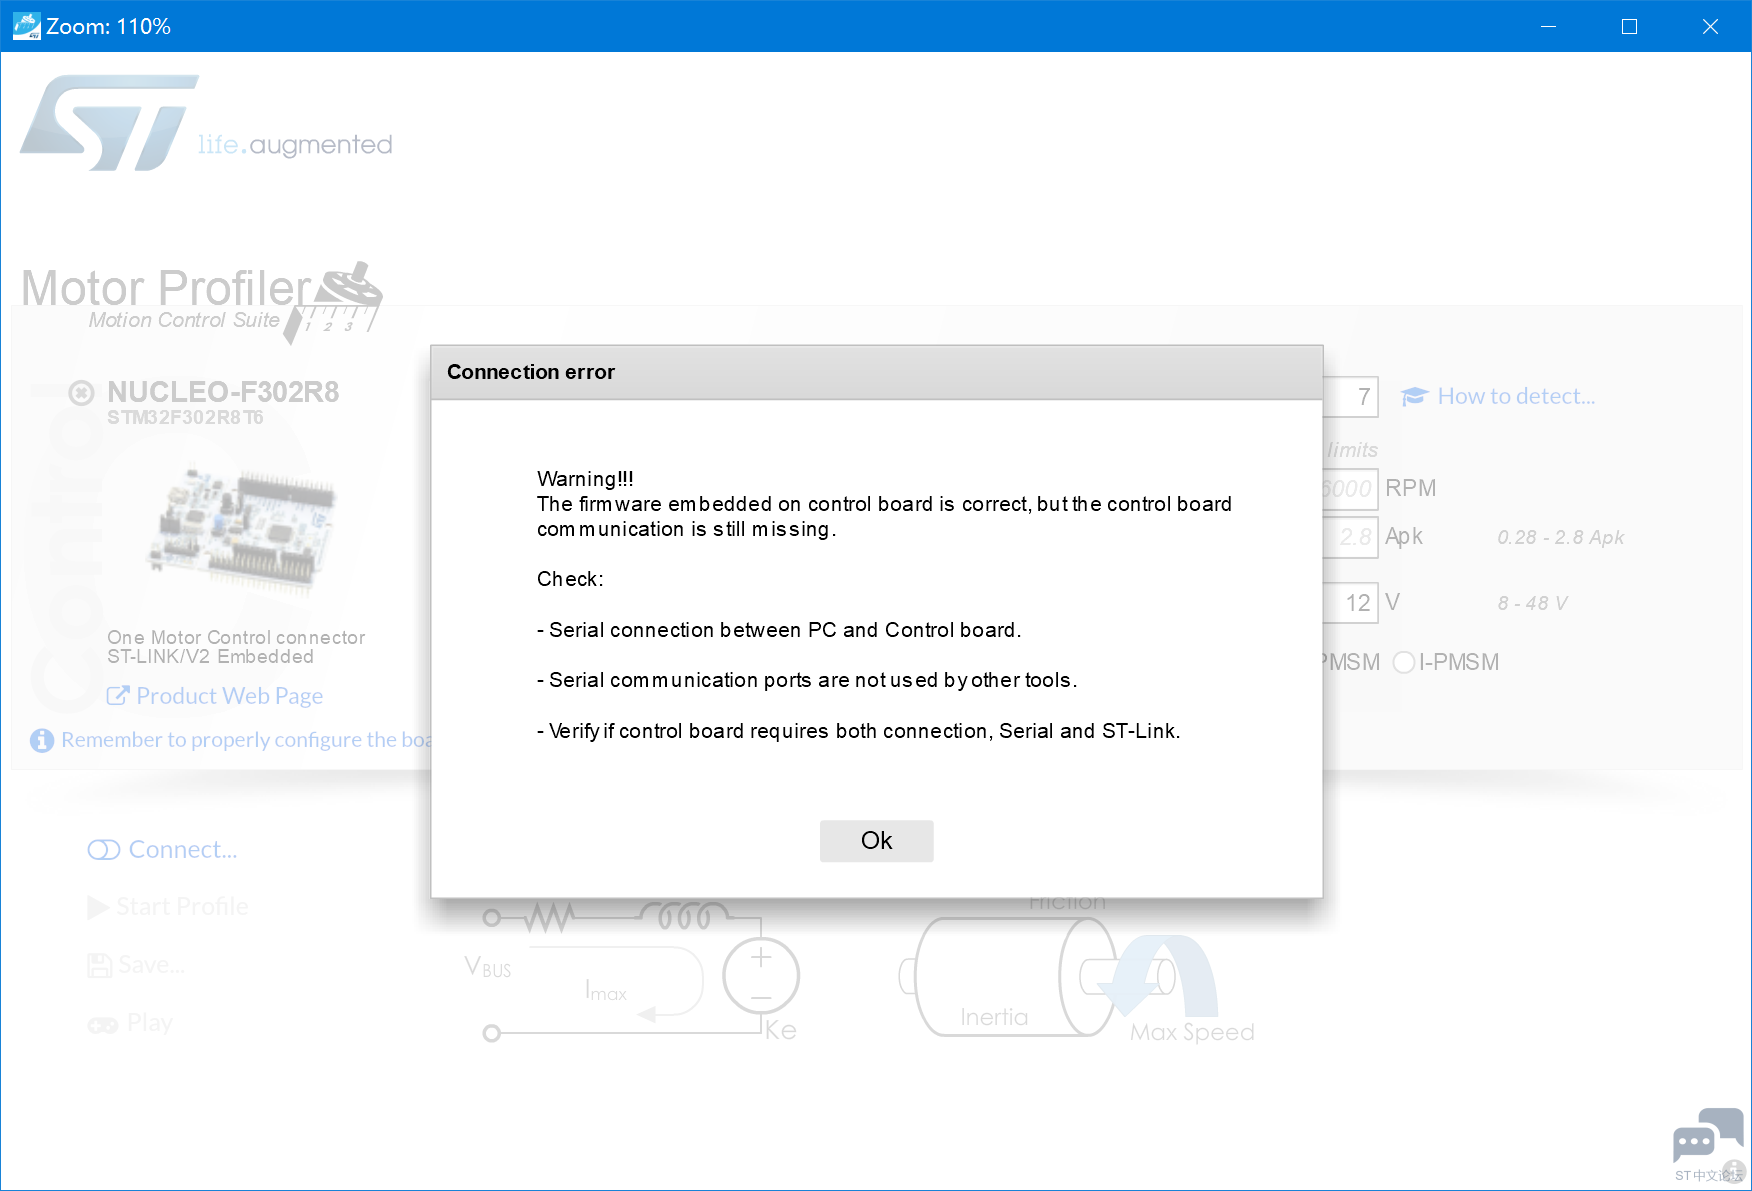Click the ST life.augmented logo
This screenshot has height=1191, width=1752.
point(206,124)
